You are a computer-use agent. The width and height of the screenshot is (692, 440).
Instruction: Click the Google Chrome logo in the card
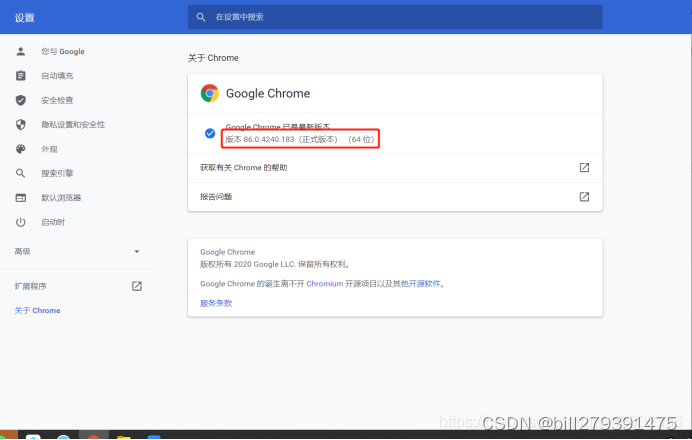click(210, 93)
